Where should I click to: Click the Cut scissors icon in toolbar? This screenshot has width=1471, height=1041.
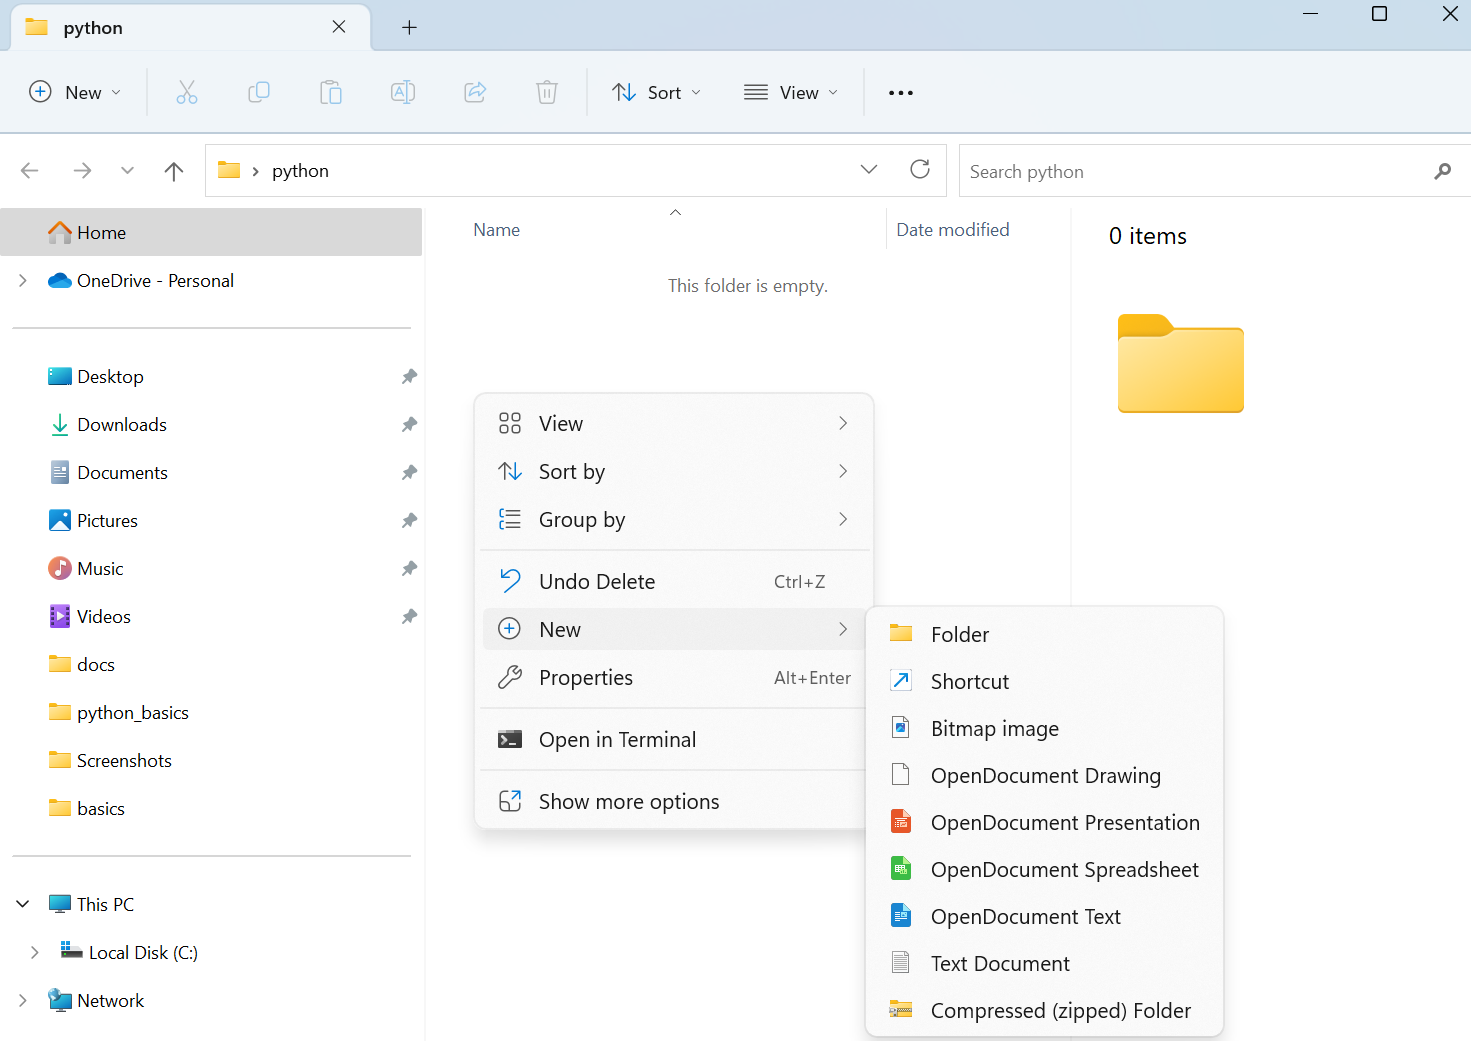tap(187, 93)
